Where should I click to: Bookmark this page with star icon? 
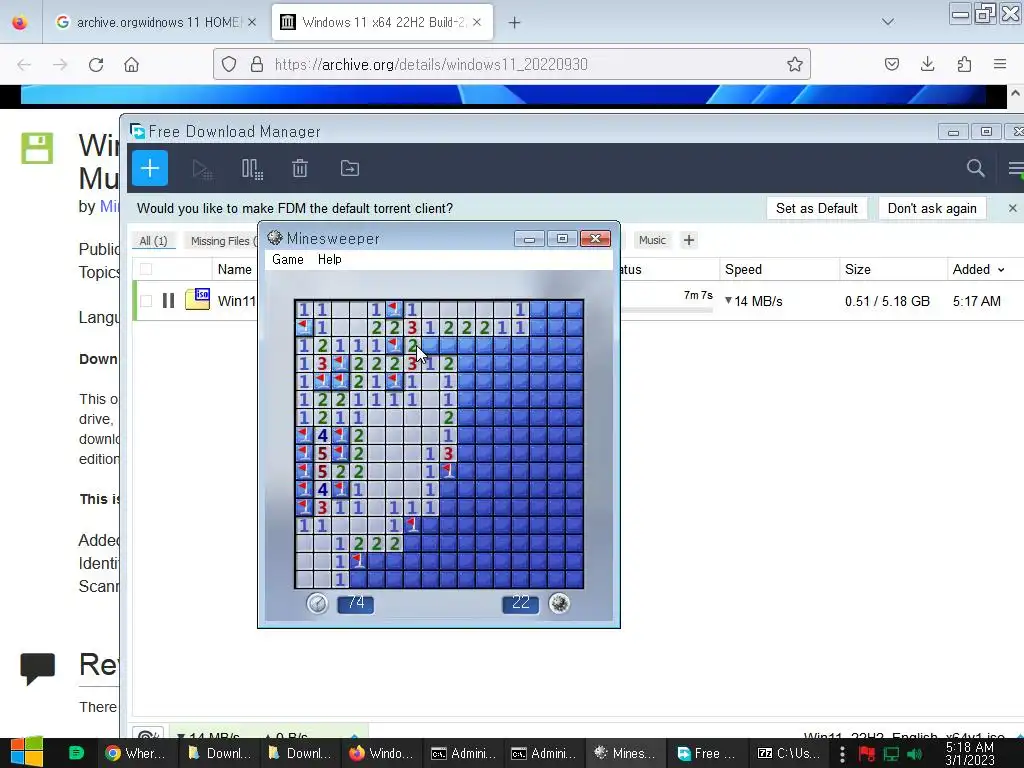tap(794, 64)
